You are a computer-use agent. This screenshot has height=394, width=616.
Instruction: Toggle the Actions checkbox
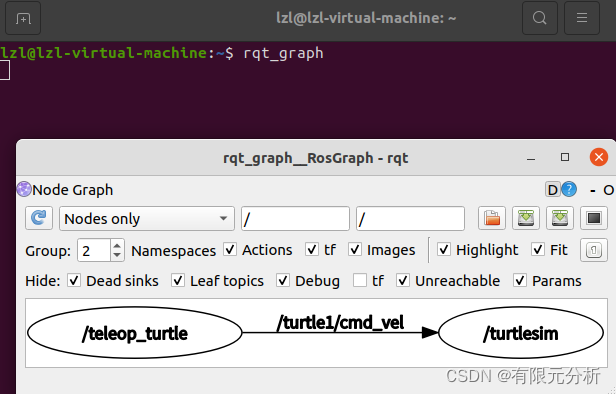pos(230,249)
